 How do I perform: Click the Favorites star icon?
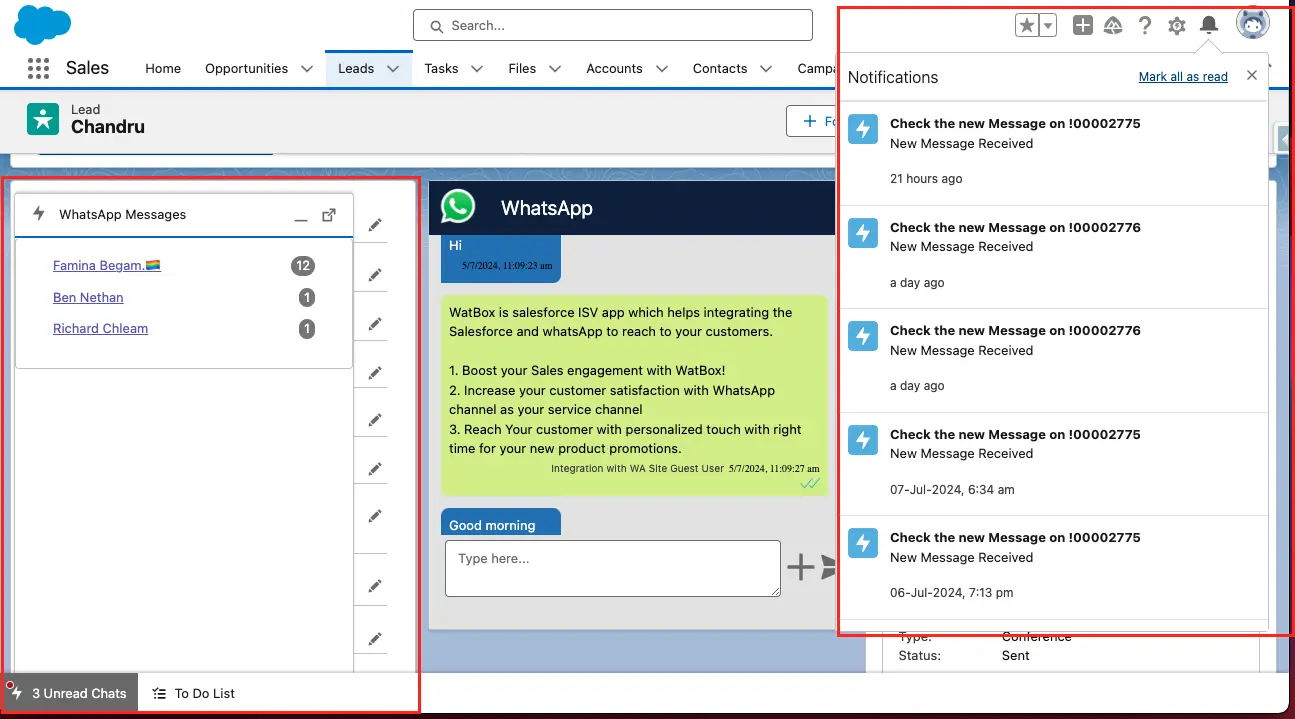point(1027,26)
